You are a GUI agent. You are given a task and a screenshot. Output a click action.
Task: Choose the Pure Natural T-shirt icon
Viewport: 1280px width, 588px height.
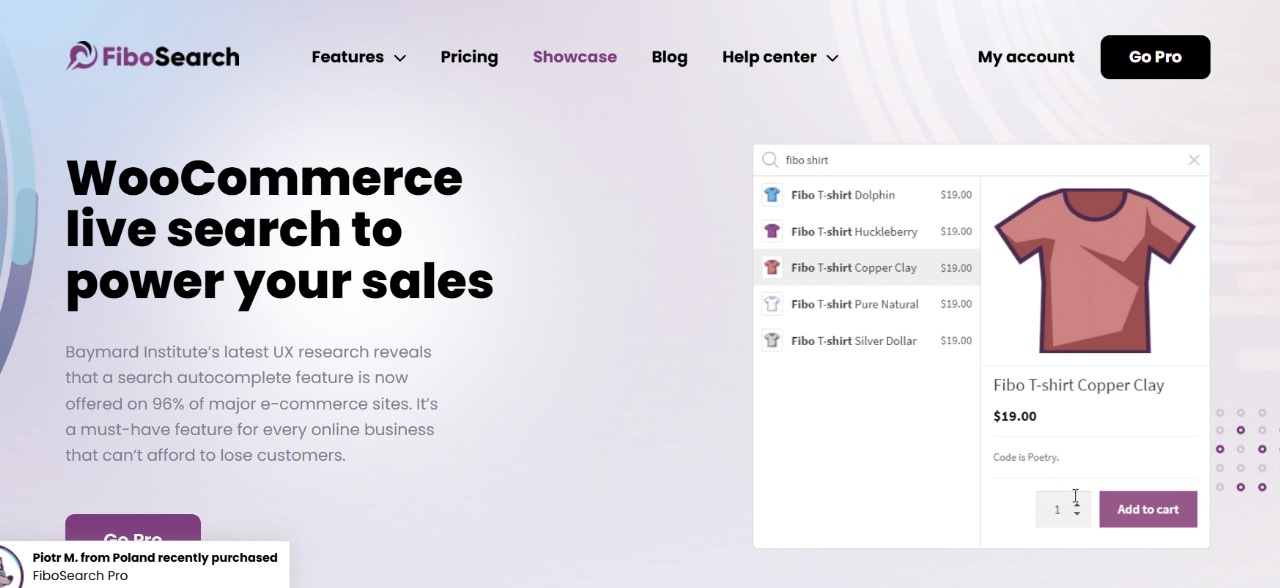click(x=771, y=303)
